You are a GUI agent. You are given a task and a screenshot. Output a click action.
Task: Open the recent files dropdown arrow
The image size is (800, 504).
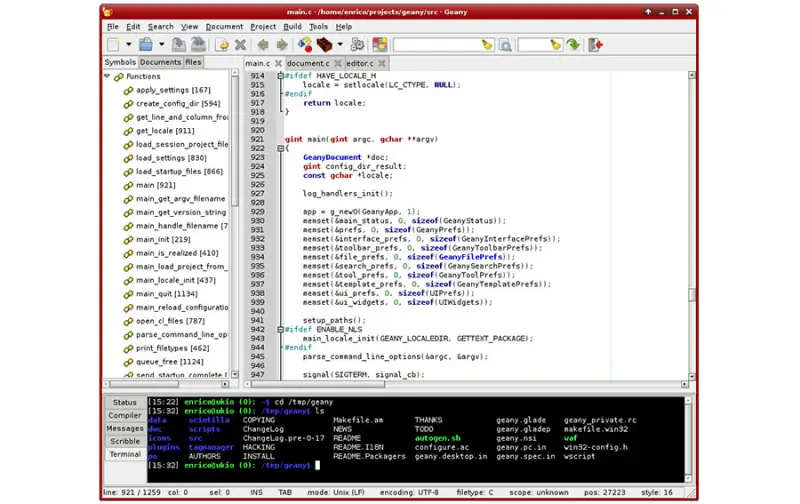click(162, 45)
